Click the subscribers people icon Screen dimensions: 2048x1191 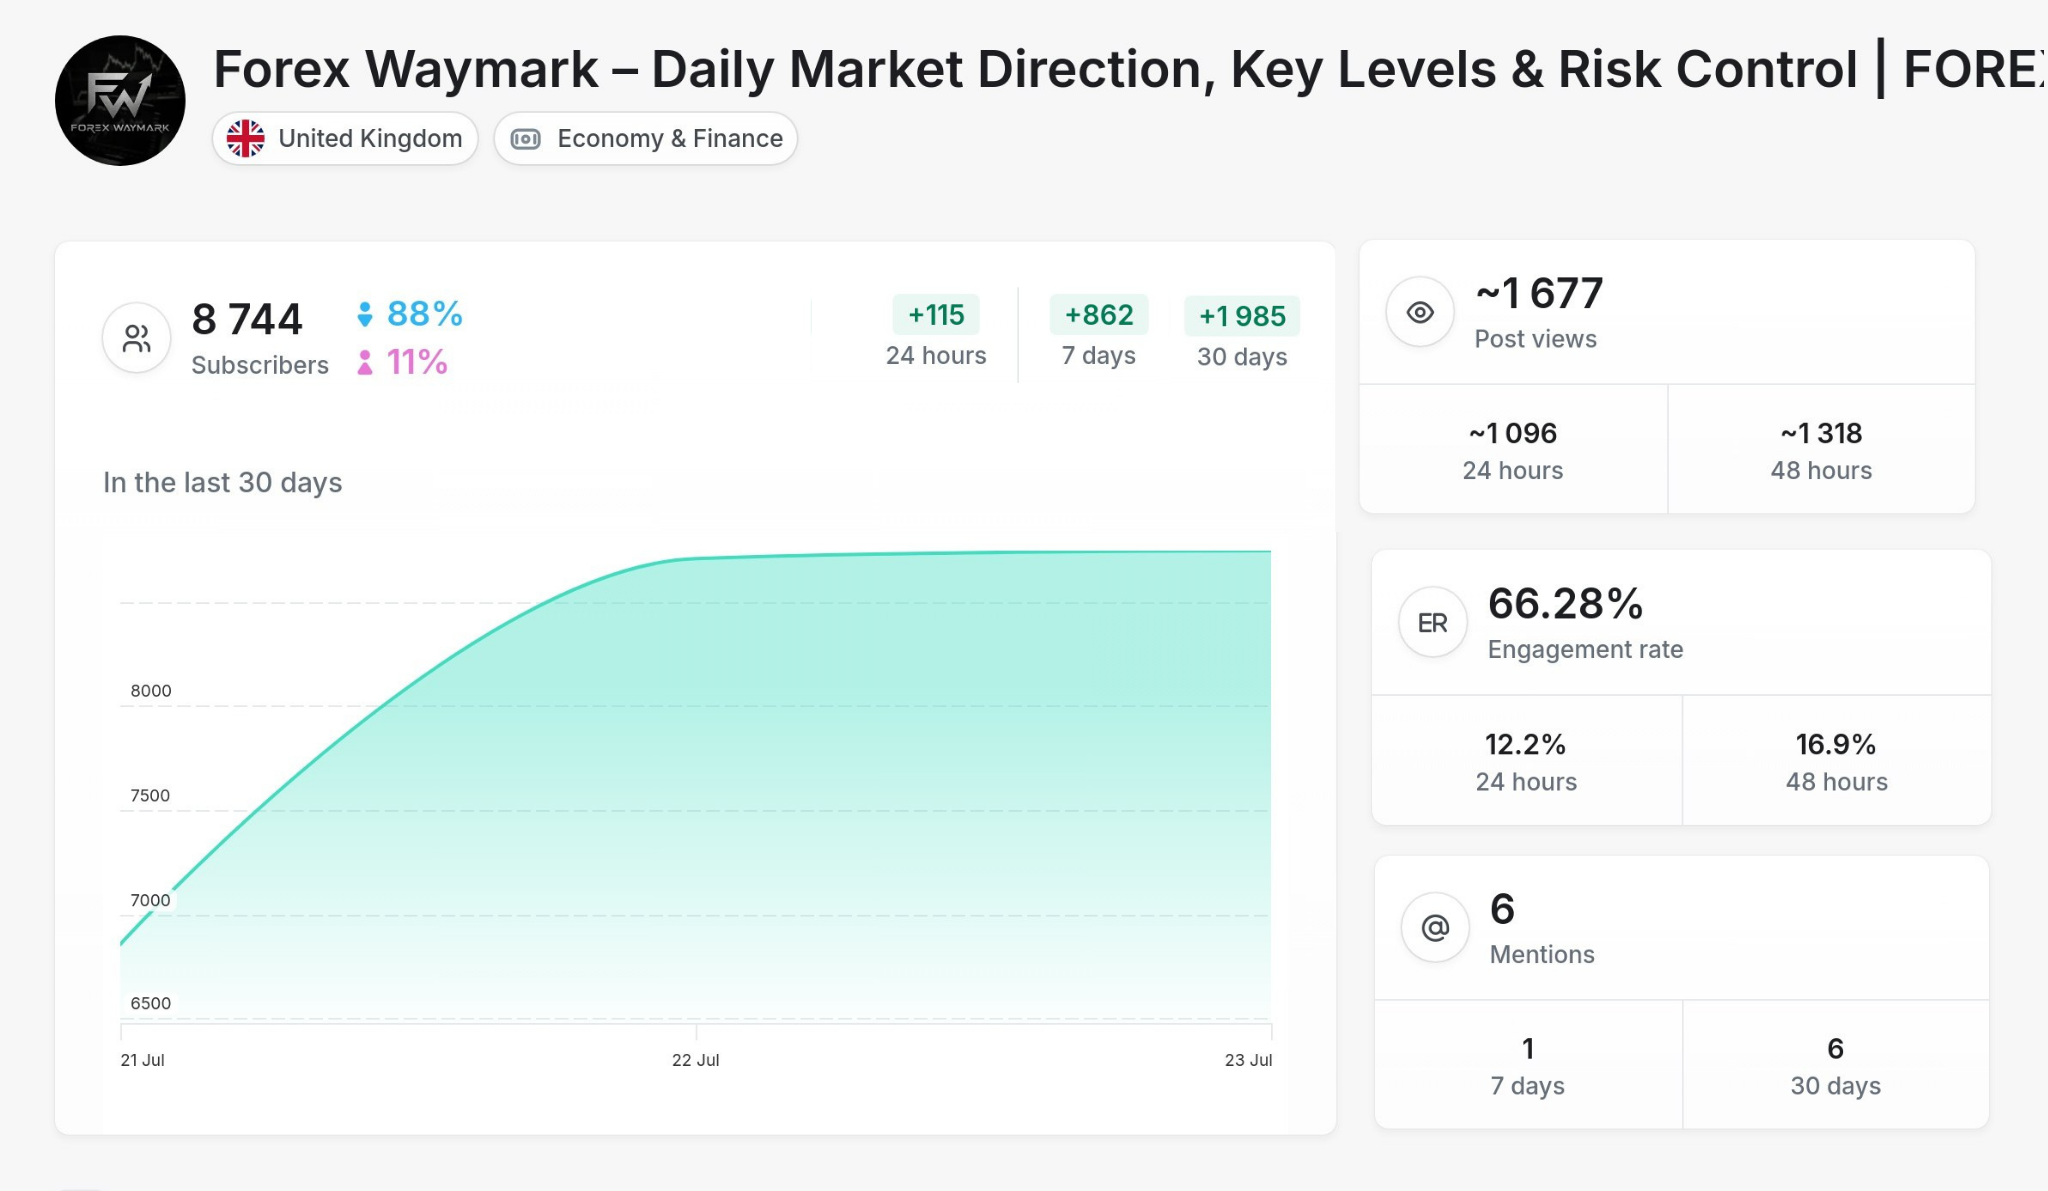coord(137,338)
